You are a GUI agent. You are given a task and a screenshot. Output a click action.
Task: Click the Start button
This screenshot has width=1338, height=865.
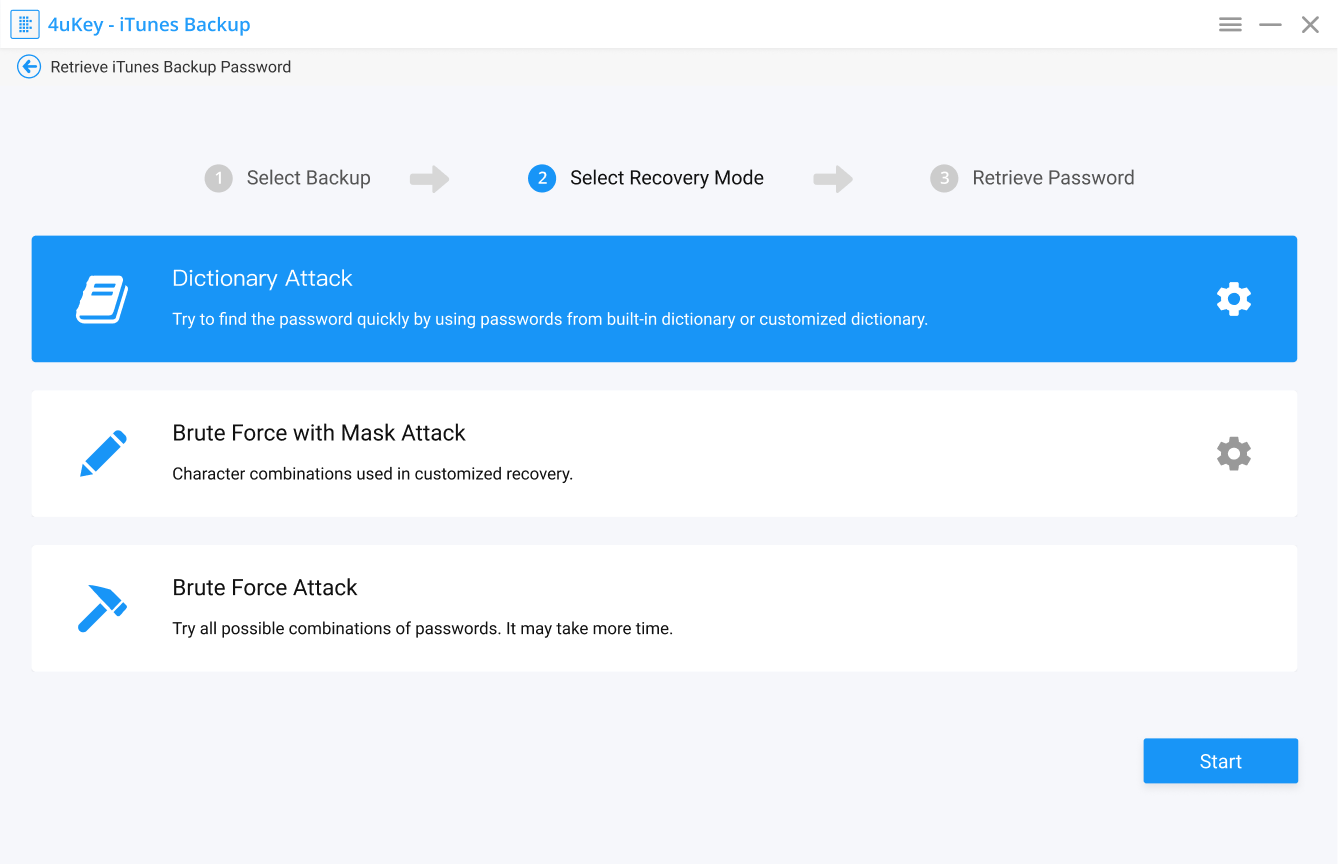click(1220, 760)
